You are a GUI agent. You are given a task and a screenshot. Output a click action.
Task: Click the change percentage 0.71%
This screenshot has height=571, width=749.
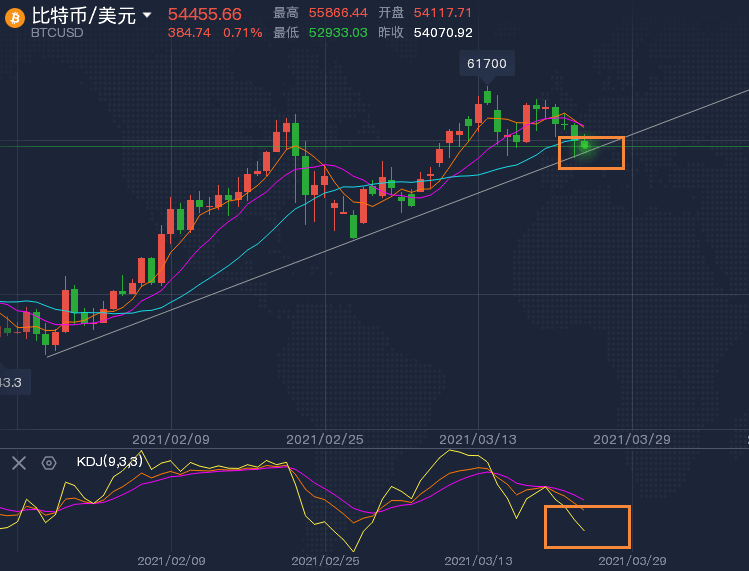pyautogui.click(x=243, y=32)
